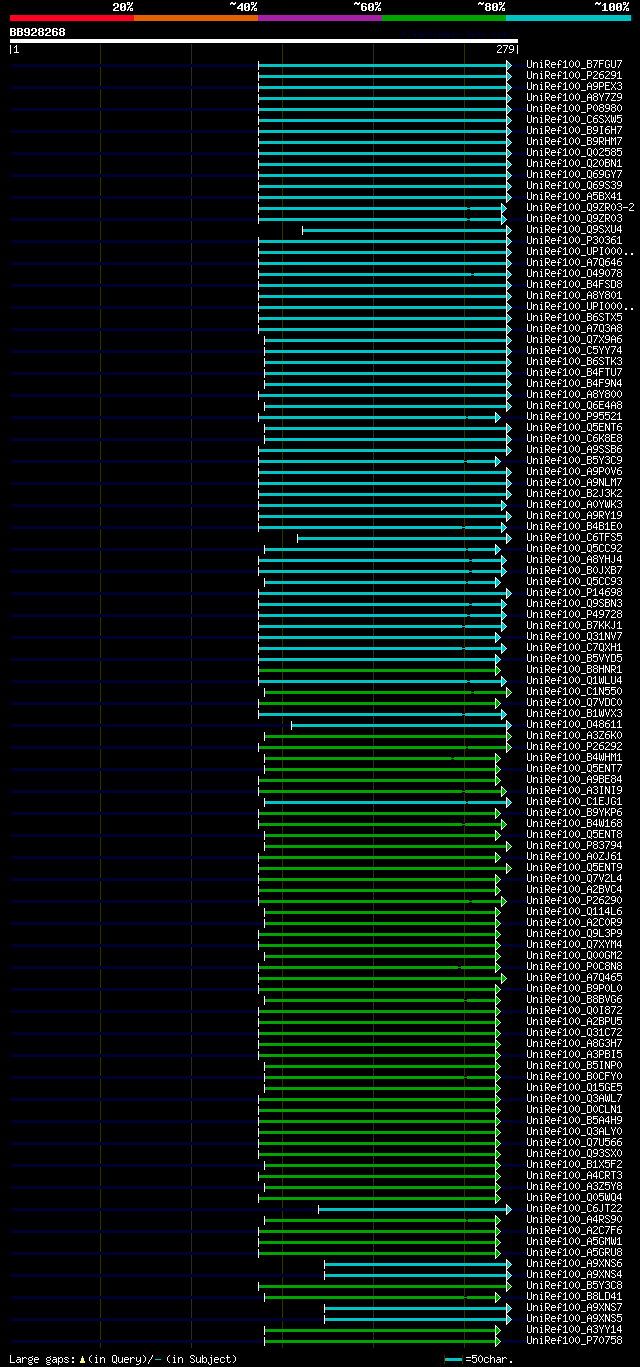The height and width of the screenshot is (1367, 640).
Task: Select the UniRef100_P26292 label
Action: 574,746
